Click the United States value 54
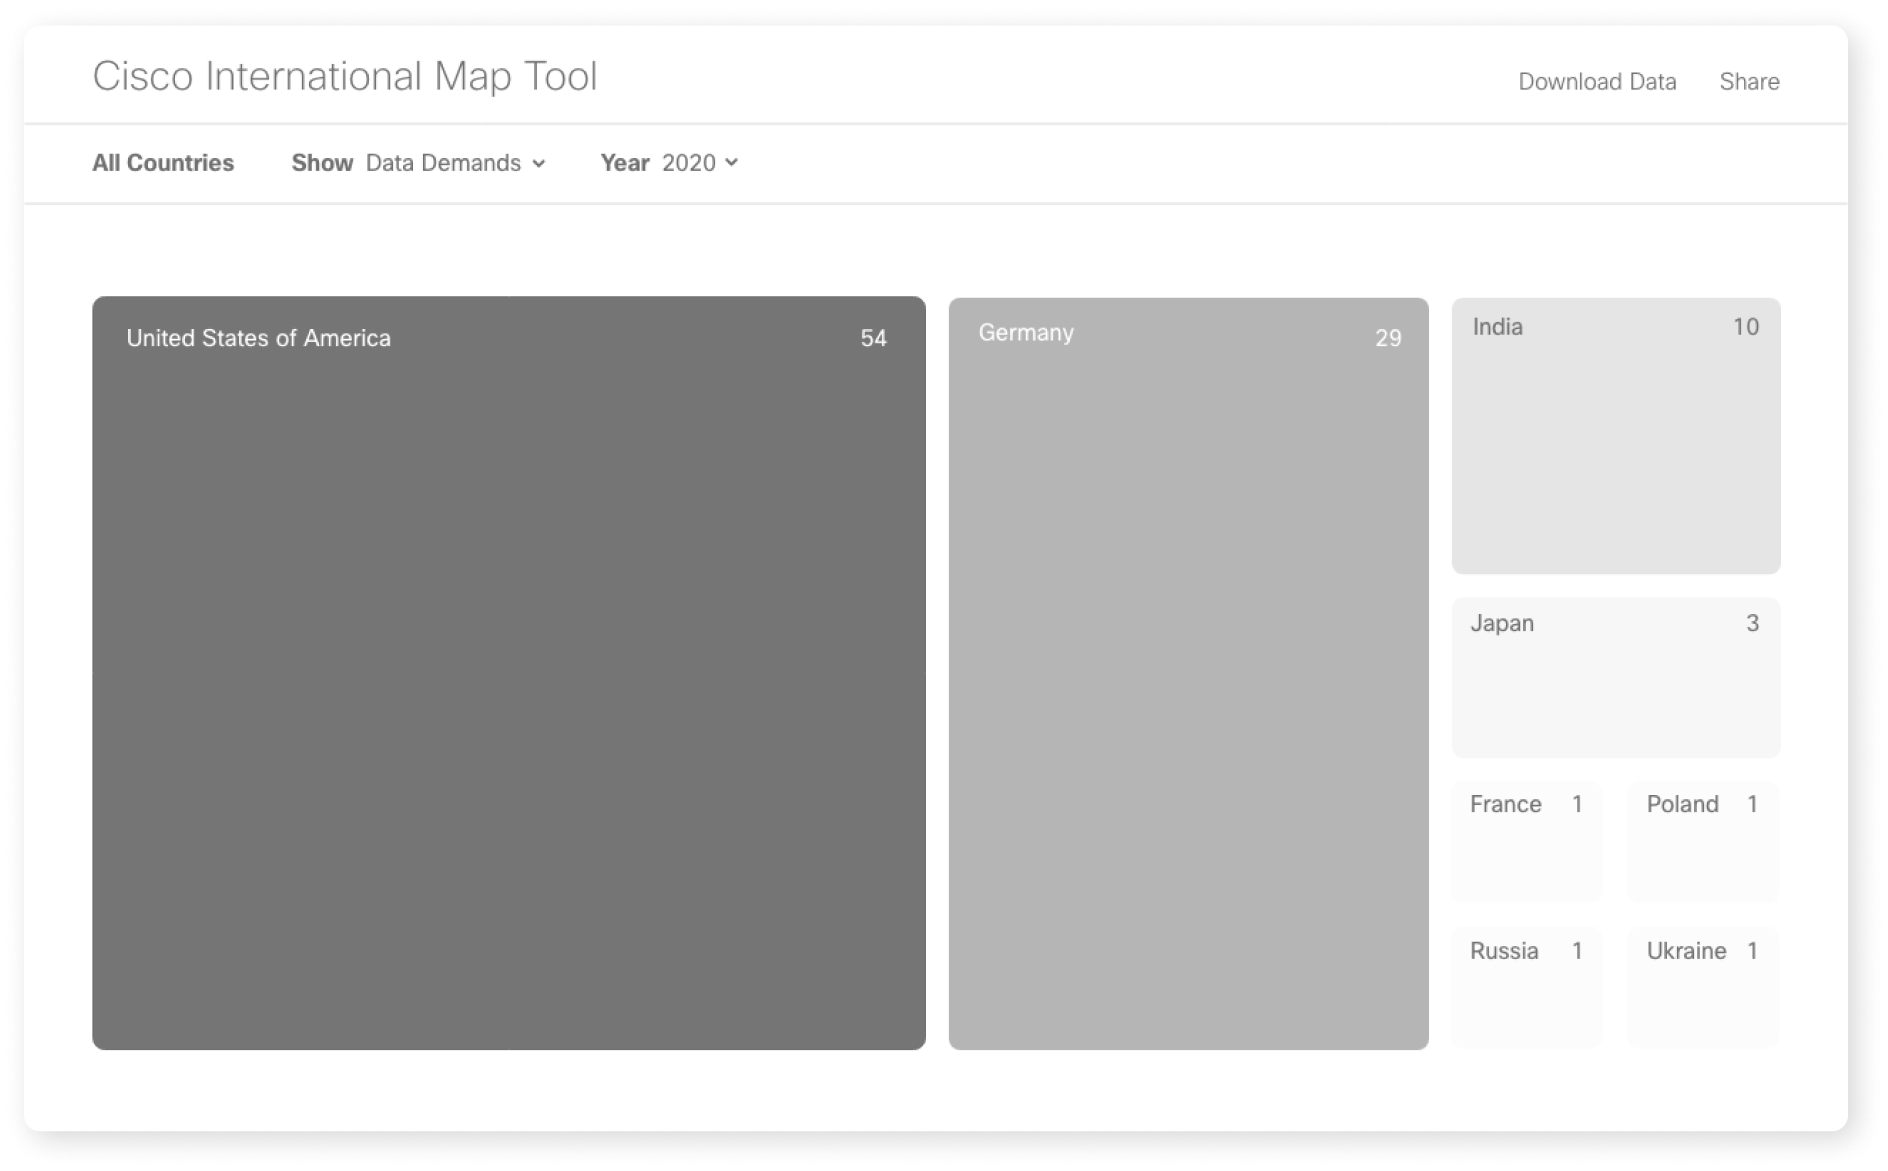This screenshot has width=1888, height=1171. 873,338
